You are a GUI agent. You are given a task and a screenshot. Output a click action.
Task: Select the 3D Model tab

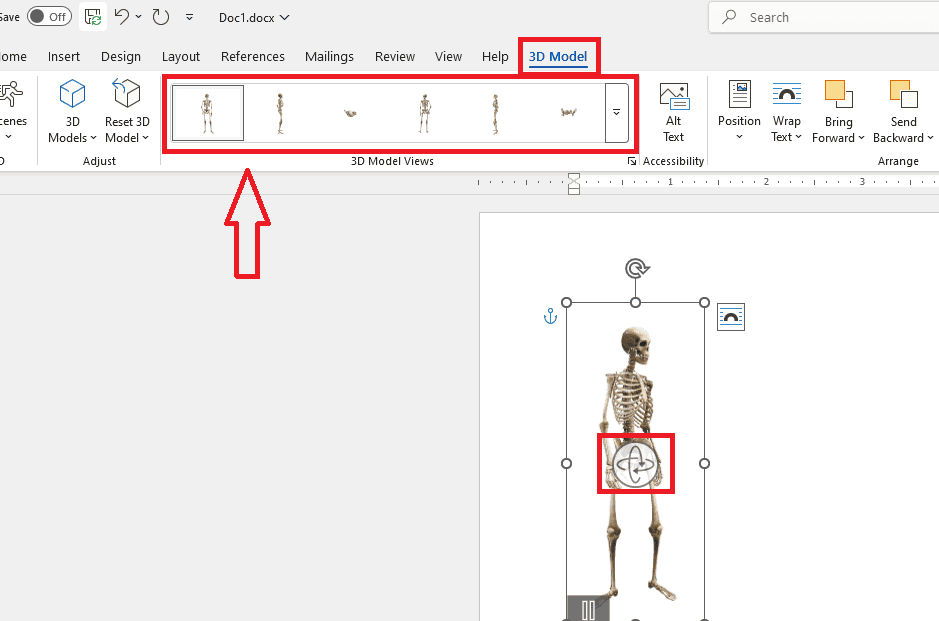(558, 56)
